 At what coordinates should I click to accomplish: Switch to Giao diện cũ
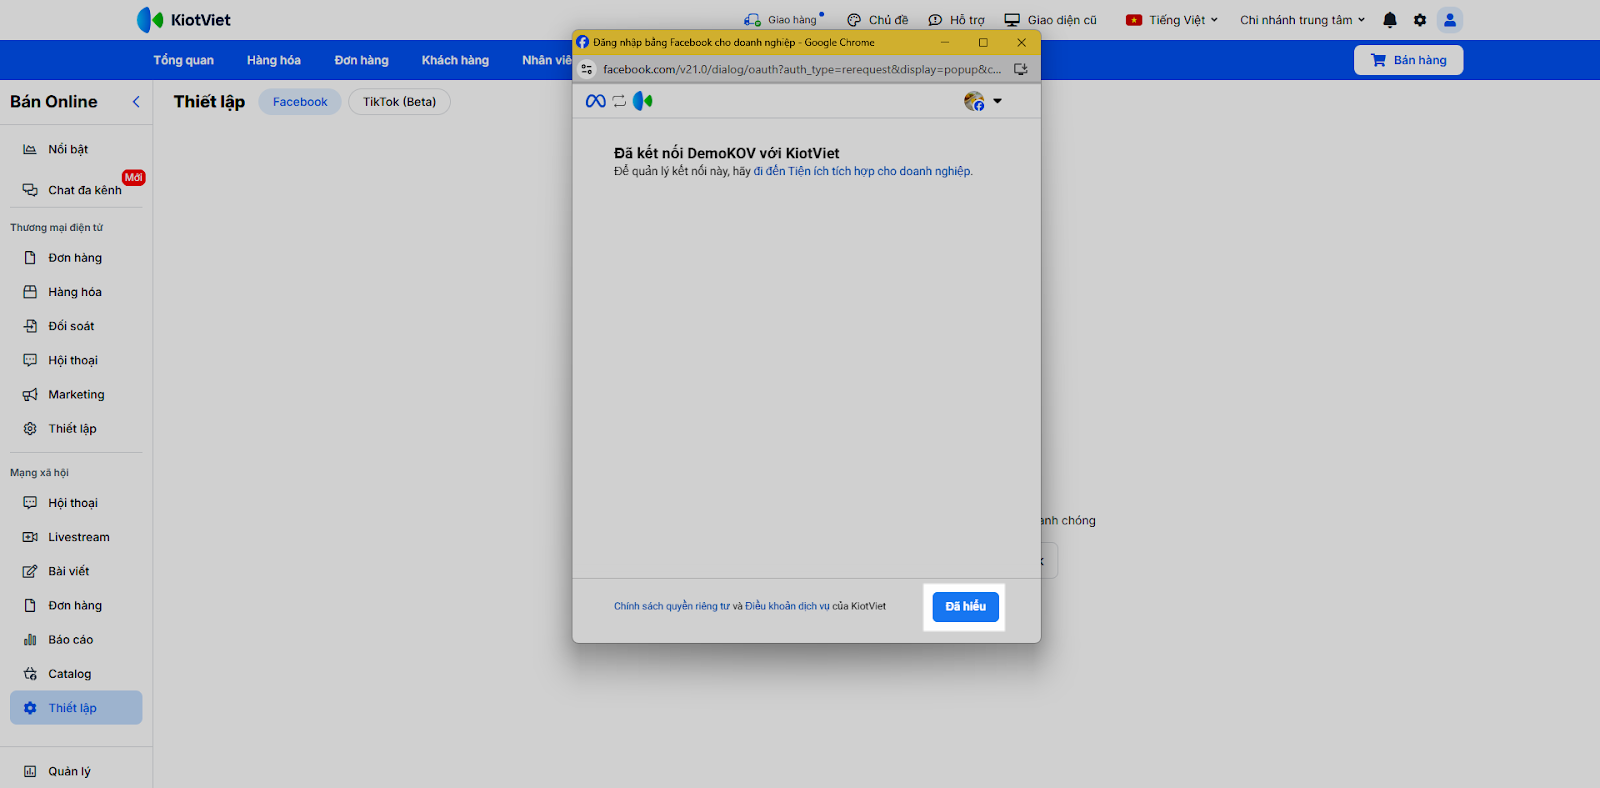[x=1051, y=20]
